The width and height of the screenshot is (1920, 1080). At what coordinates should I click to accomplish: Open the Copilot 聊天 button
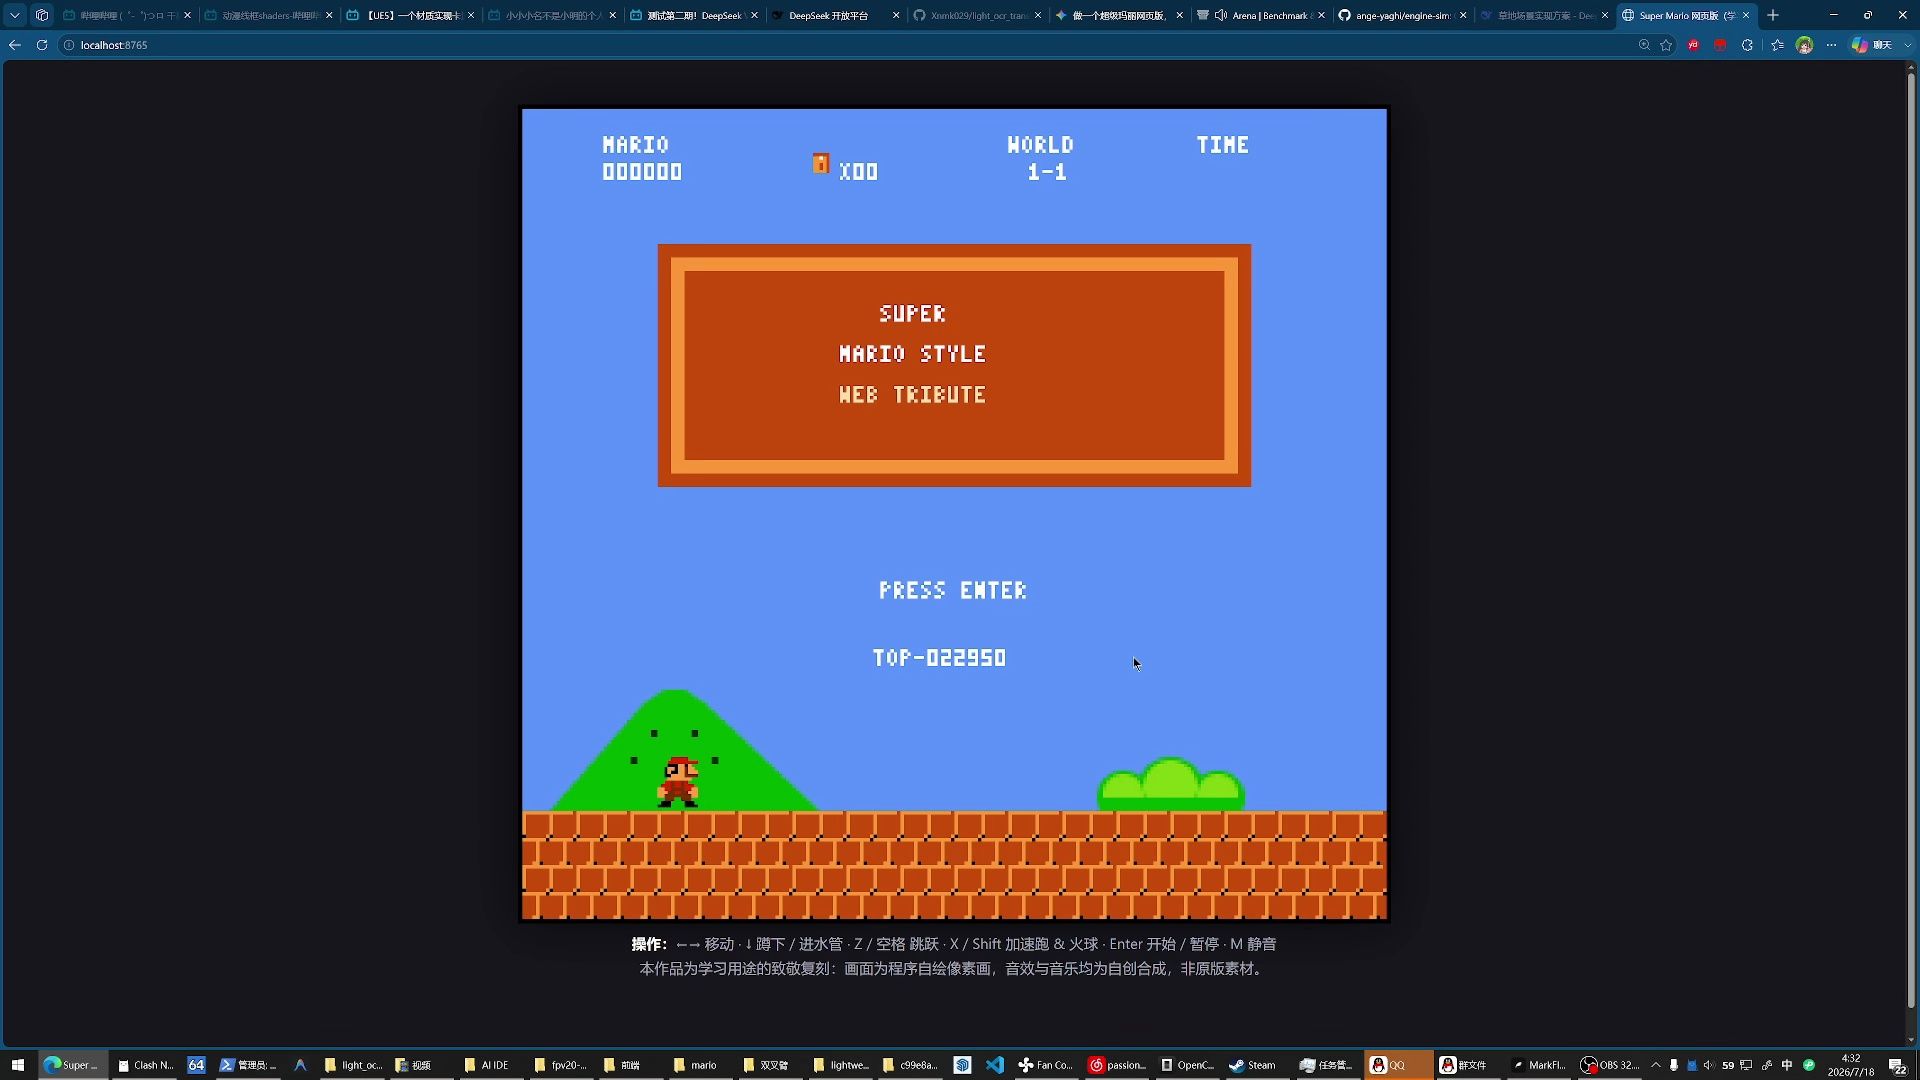(1872, 45)
